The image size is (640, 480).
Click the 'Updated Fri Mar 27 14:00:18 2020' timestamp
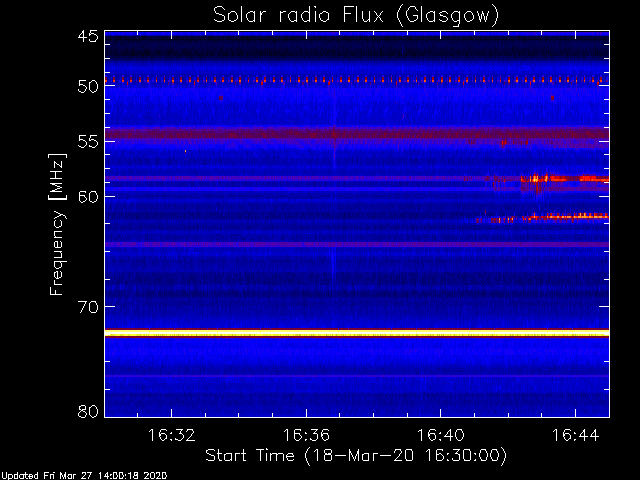(84, 476)
